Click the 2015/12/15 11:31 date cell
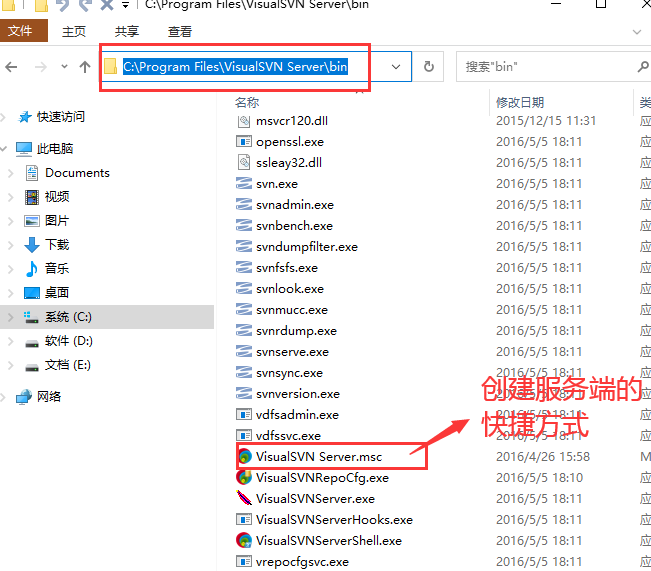651x571 pixels. [546, 121]
